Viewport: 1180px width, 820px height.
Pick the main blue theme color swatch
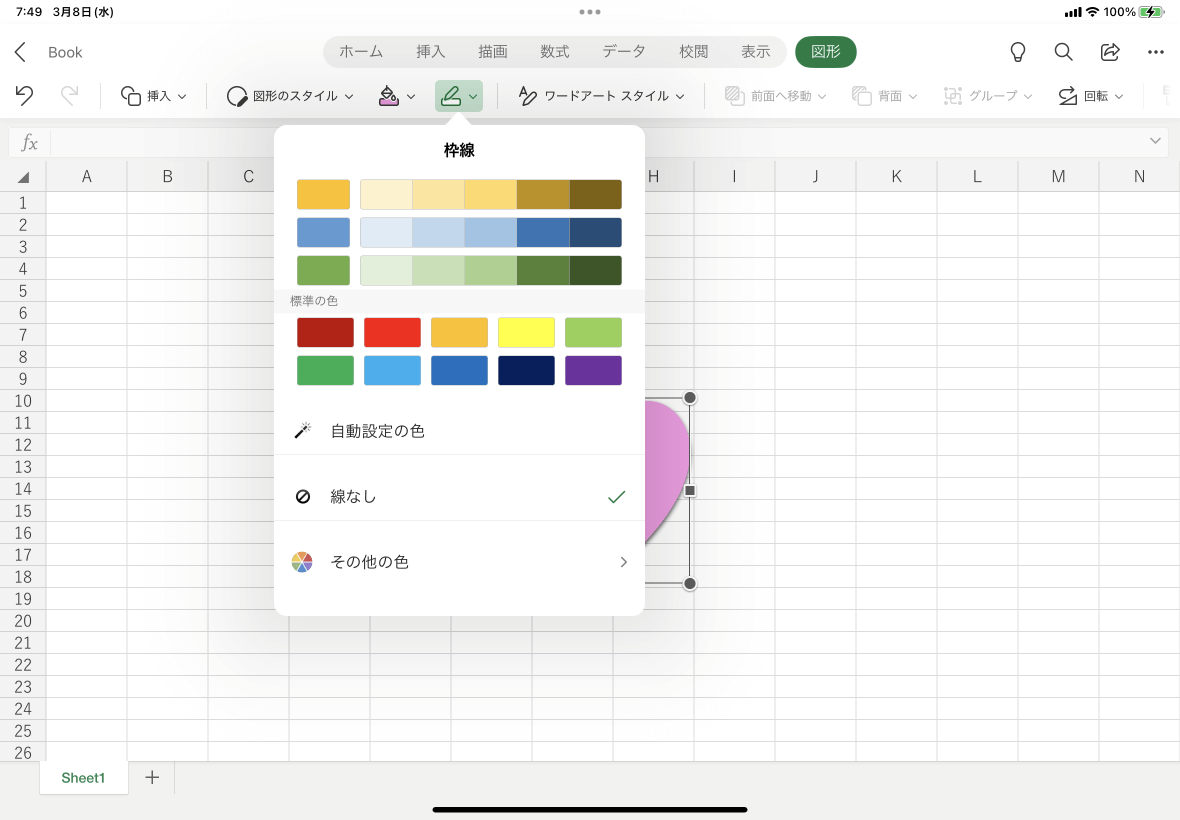coord(324,232)
